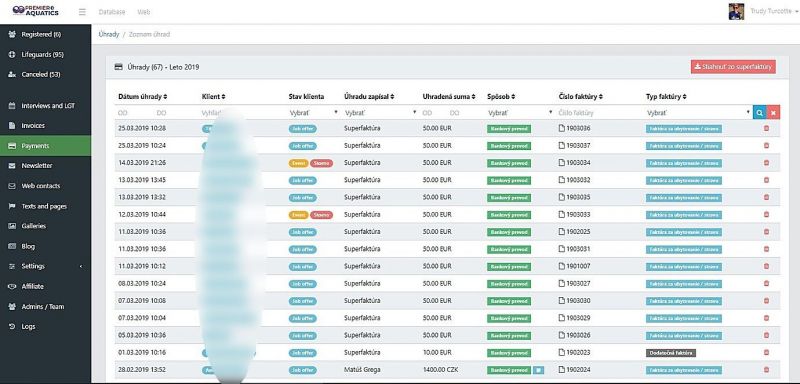Delete payment row with invoice 1903032
The width and height of the screenshot is (800, 384).
[x=766, y=181]
